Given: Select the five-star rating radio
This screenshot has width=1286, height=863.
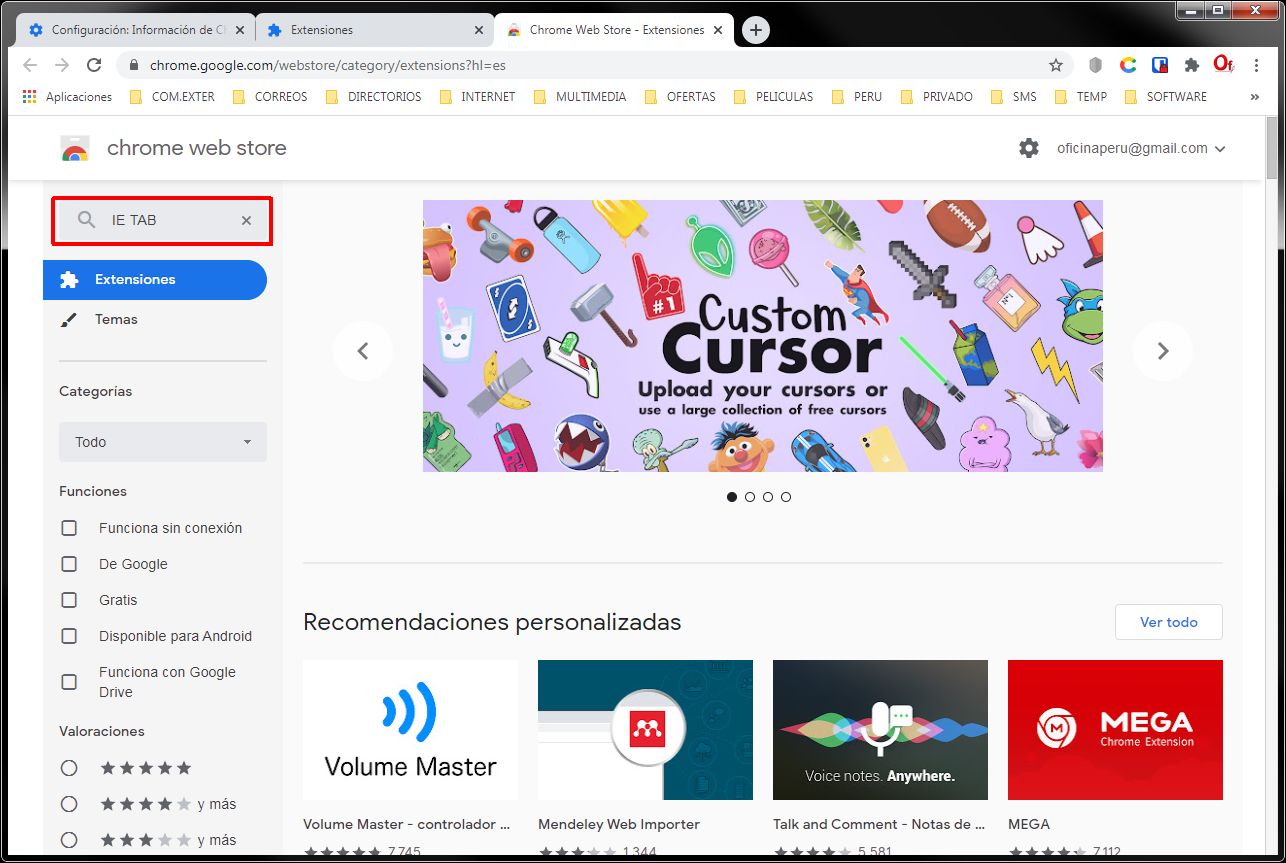Looking at the screenshot, I should 69,768.
